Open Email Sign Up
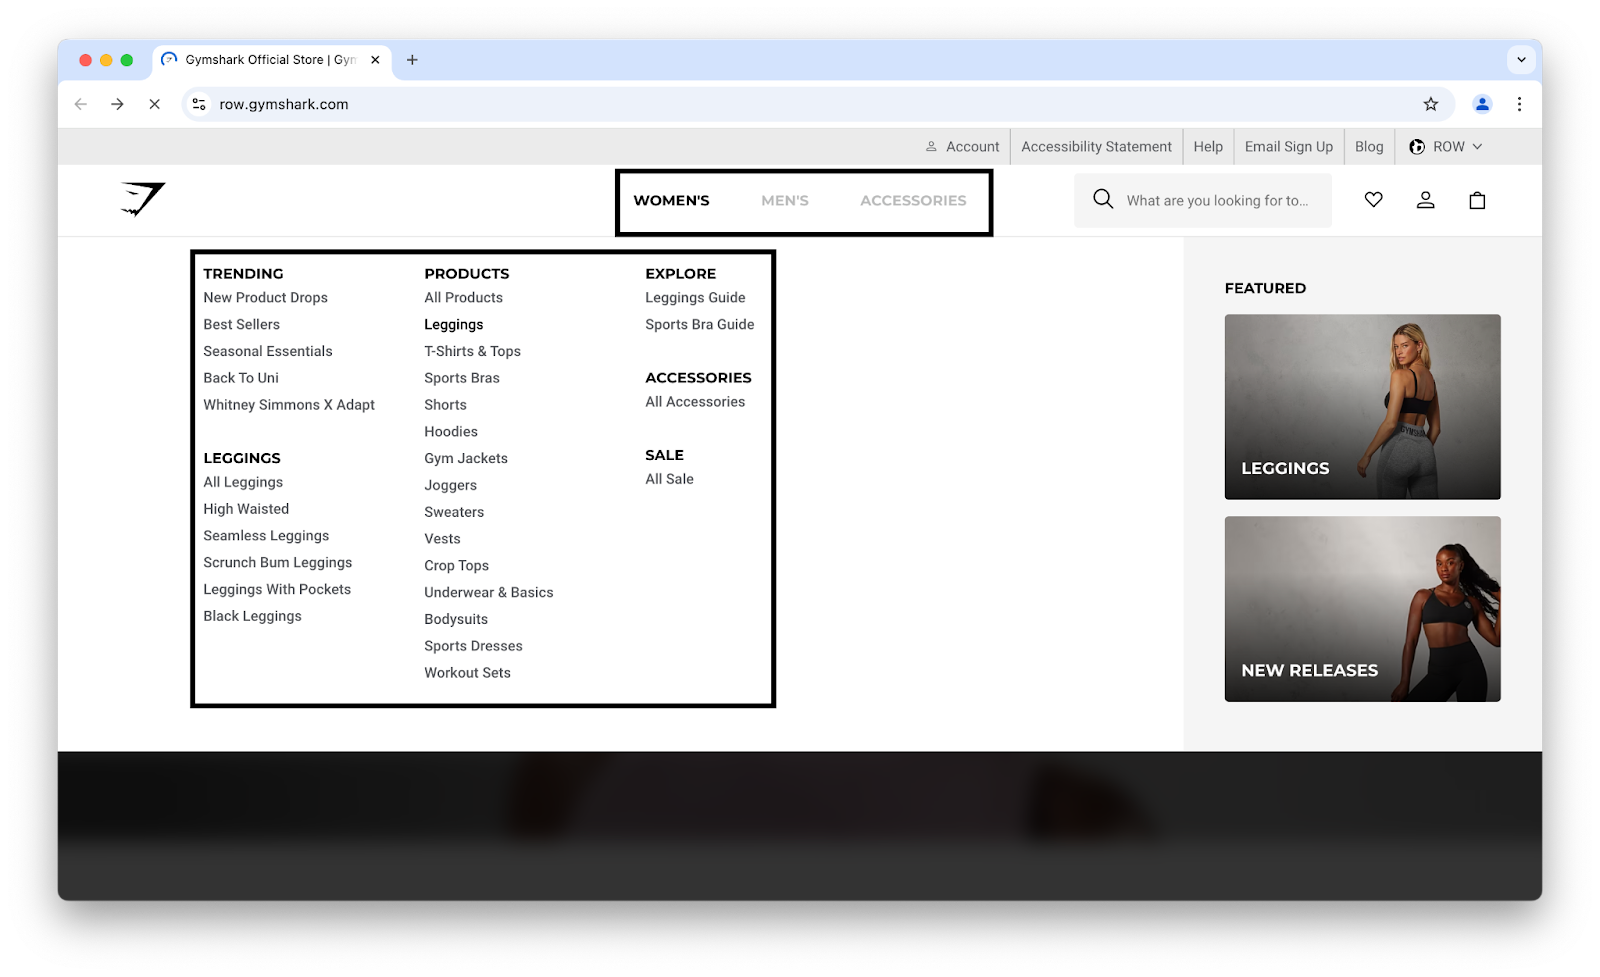This screenshot has width=1600, height=977. 1289,147
